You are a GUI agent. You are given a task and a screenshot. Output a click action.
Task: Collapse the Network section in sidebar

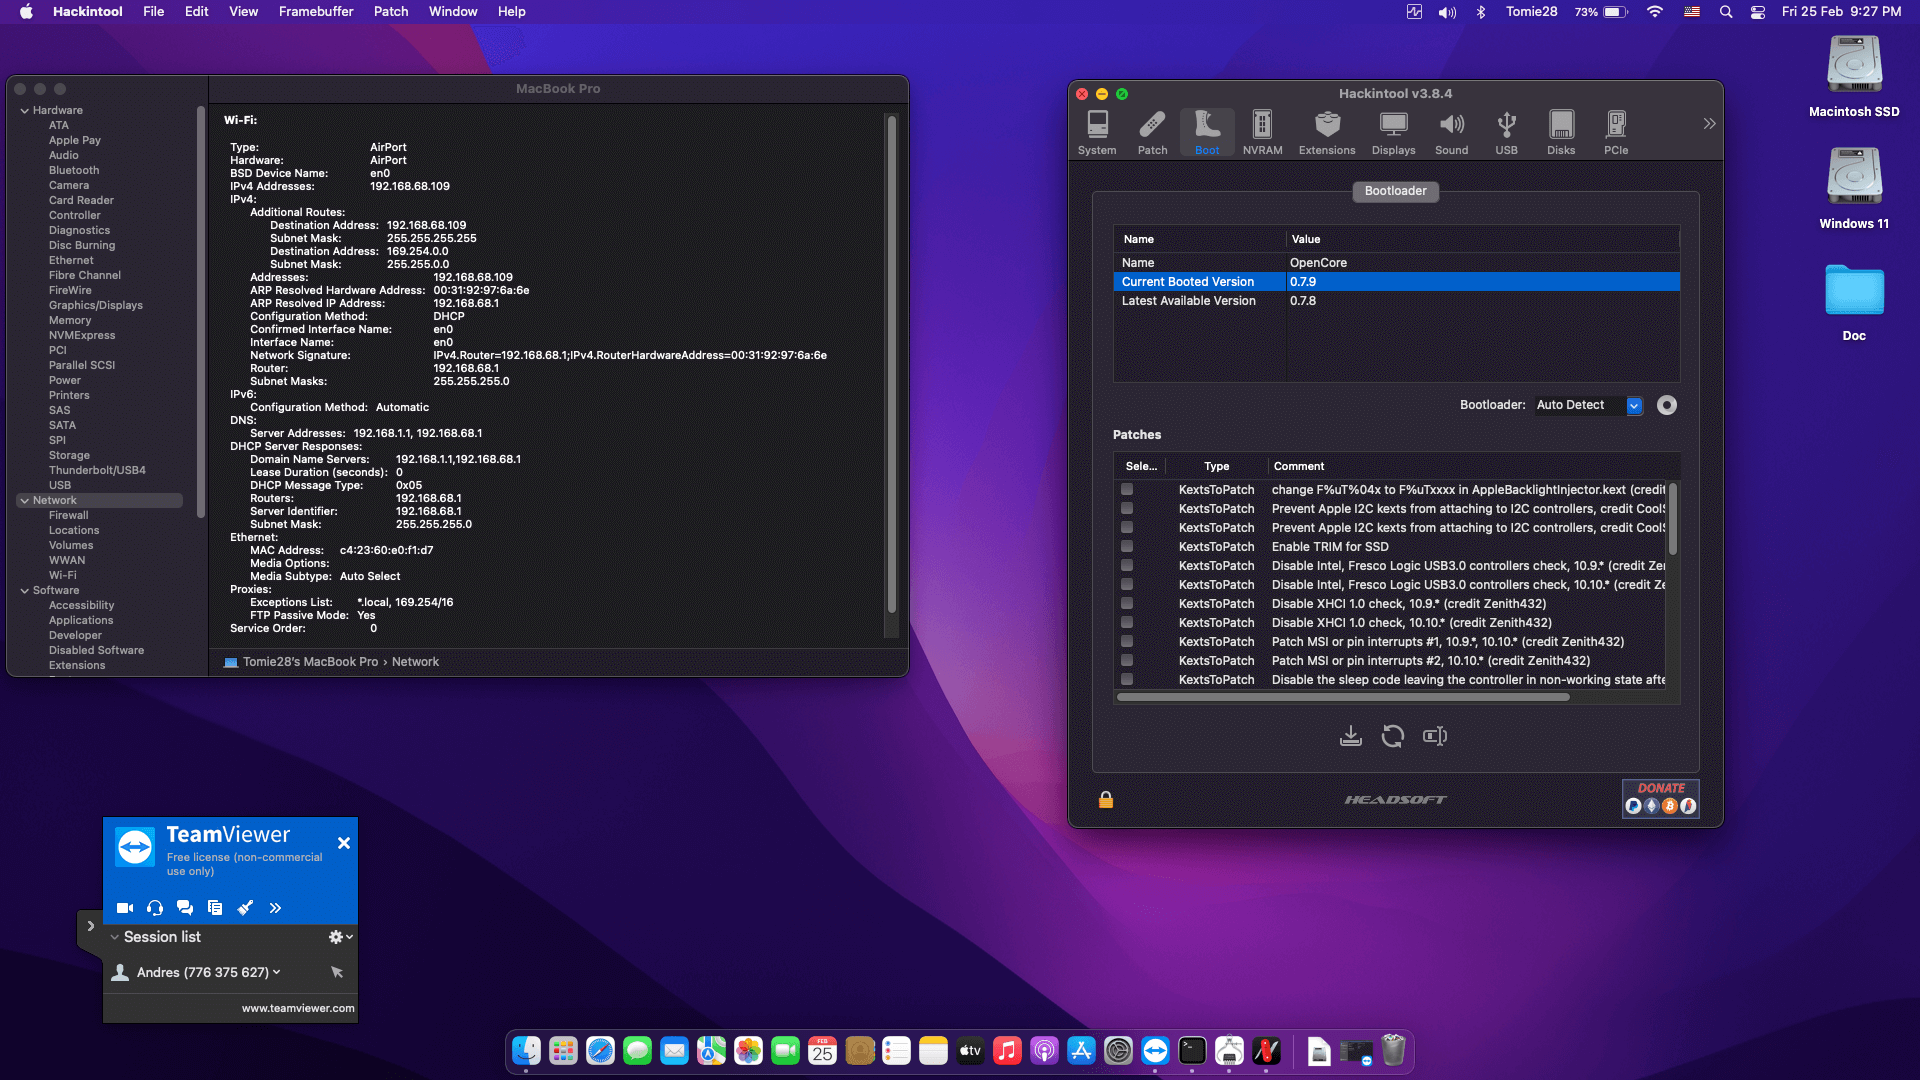pyautogui.click(x=25, y=501)
